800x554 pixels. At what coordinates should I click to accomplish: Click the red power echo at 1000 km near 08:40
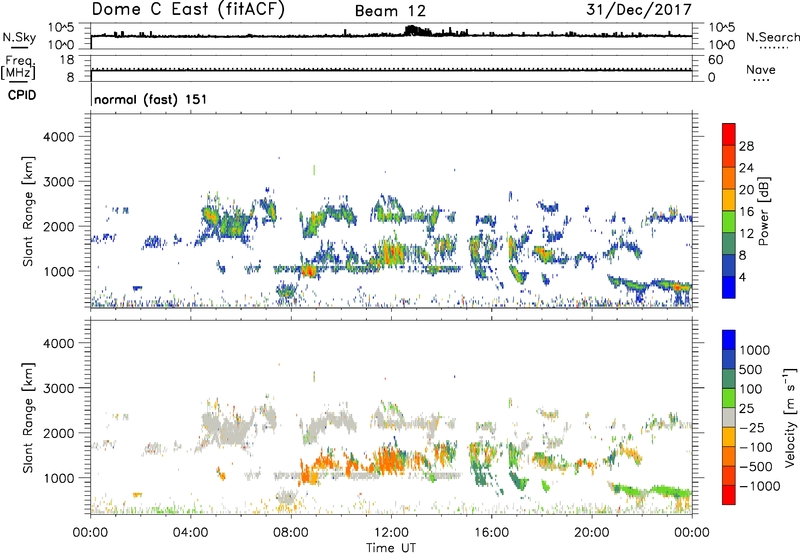point(309,271)
